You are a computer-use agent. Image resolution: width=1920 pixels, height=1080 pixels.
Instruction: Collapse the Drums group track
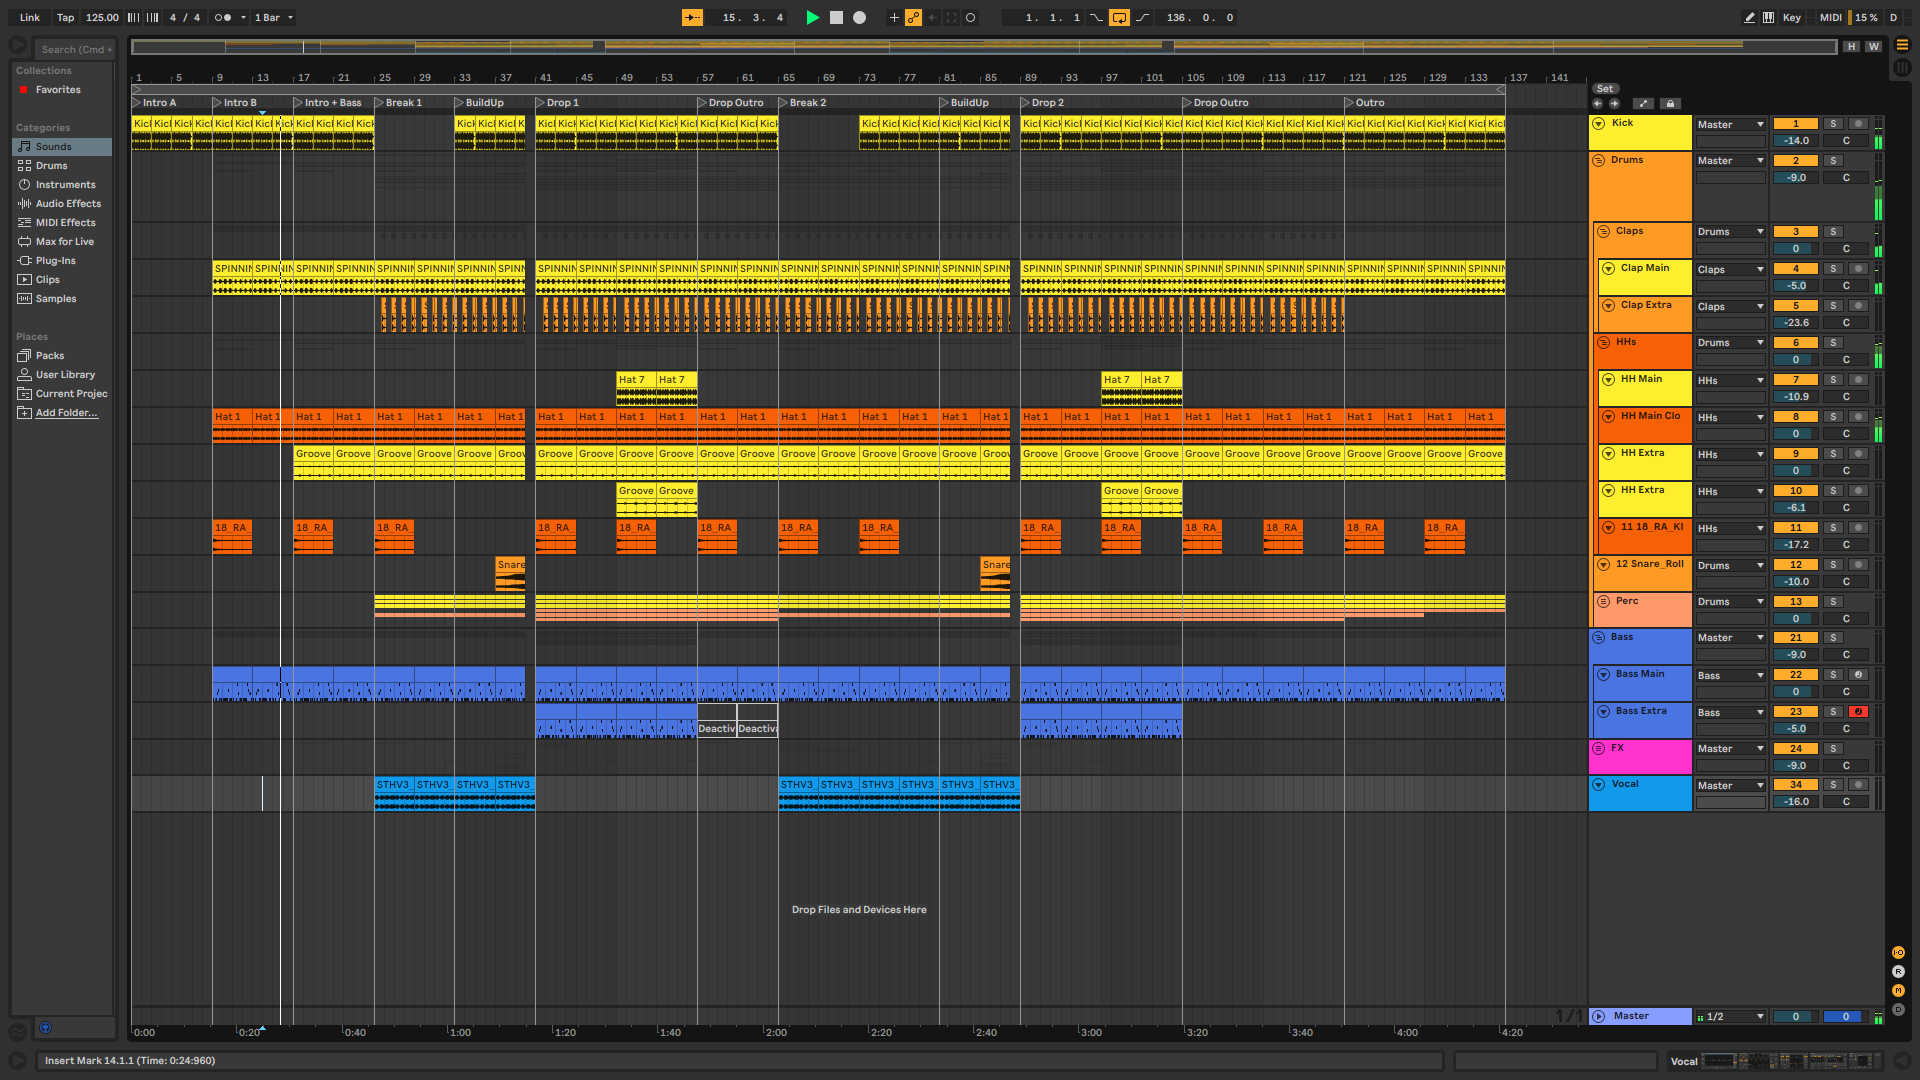pyautogui.click(x=1598, y=160)
